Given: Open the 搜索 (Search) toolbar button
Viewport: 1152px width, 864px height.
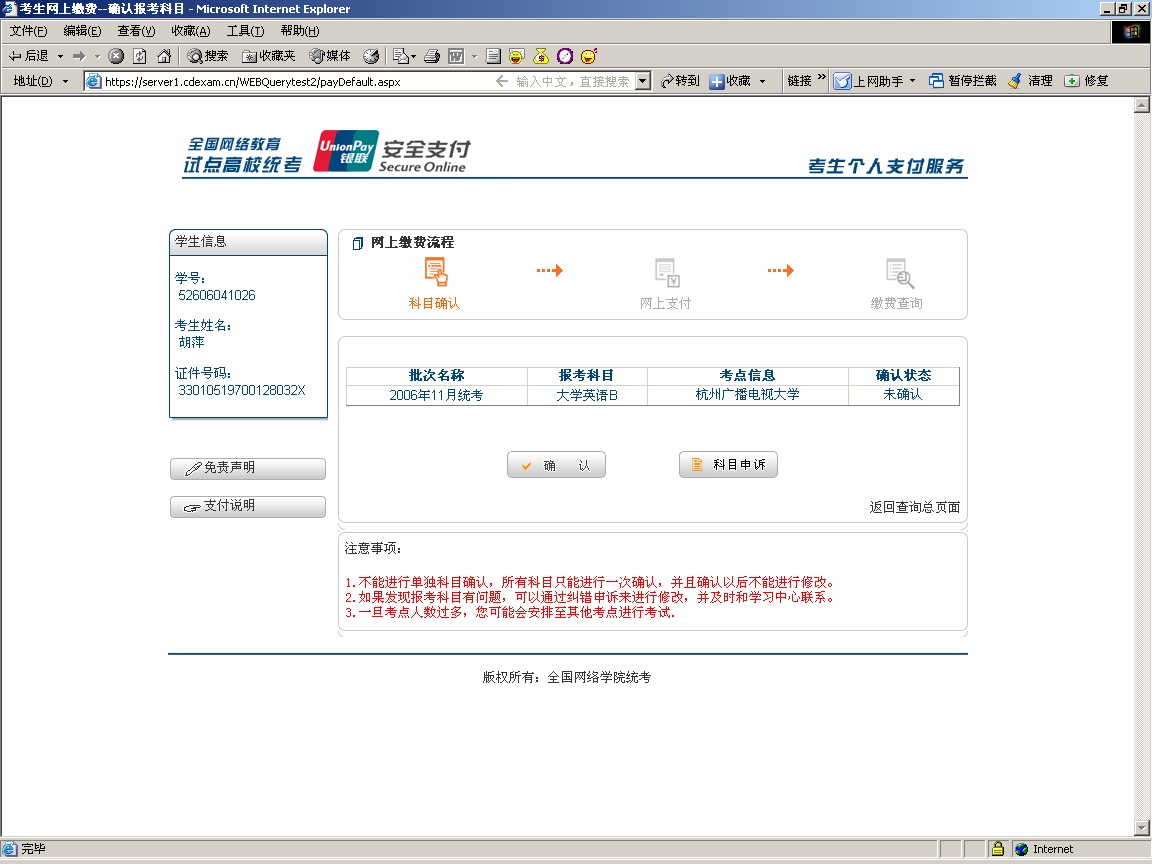Looking at the screenshot, I should [208, 56].
